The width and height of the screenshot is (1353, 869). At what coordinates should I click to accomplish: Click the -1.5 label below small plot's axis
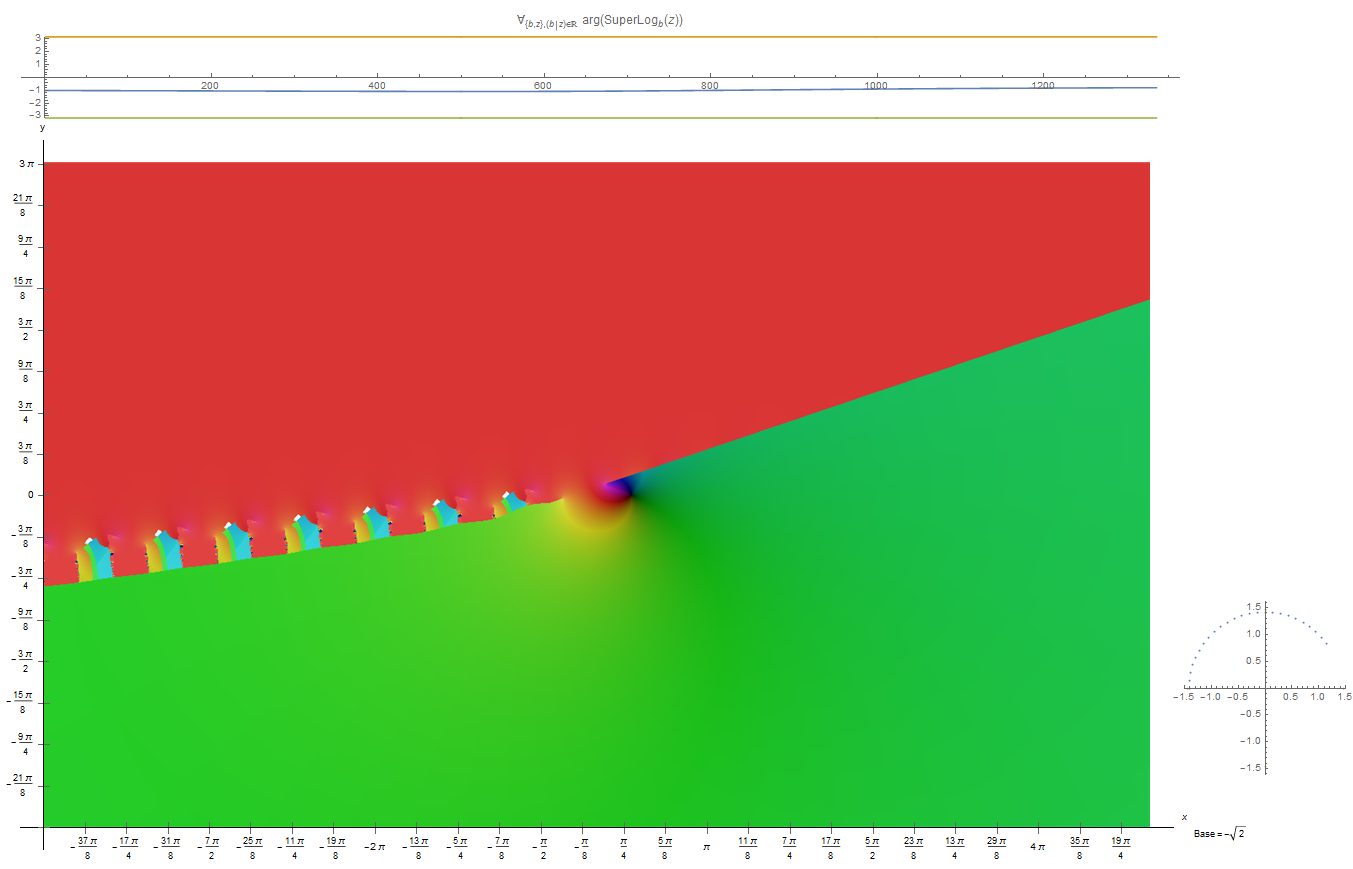(1251, 768)
